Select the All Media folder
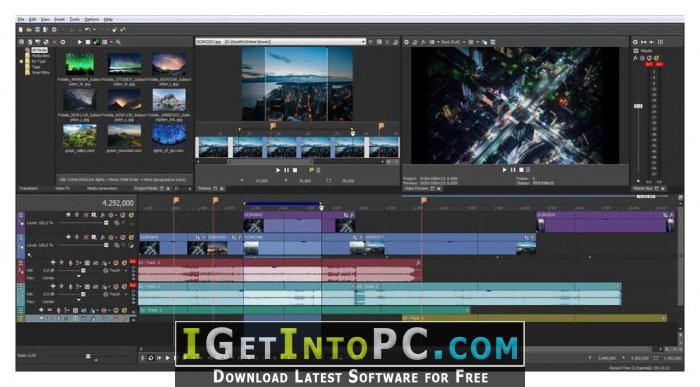 pyautogui.click(x=39, y=50)
